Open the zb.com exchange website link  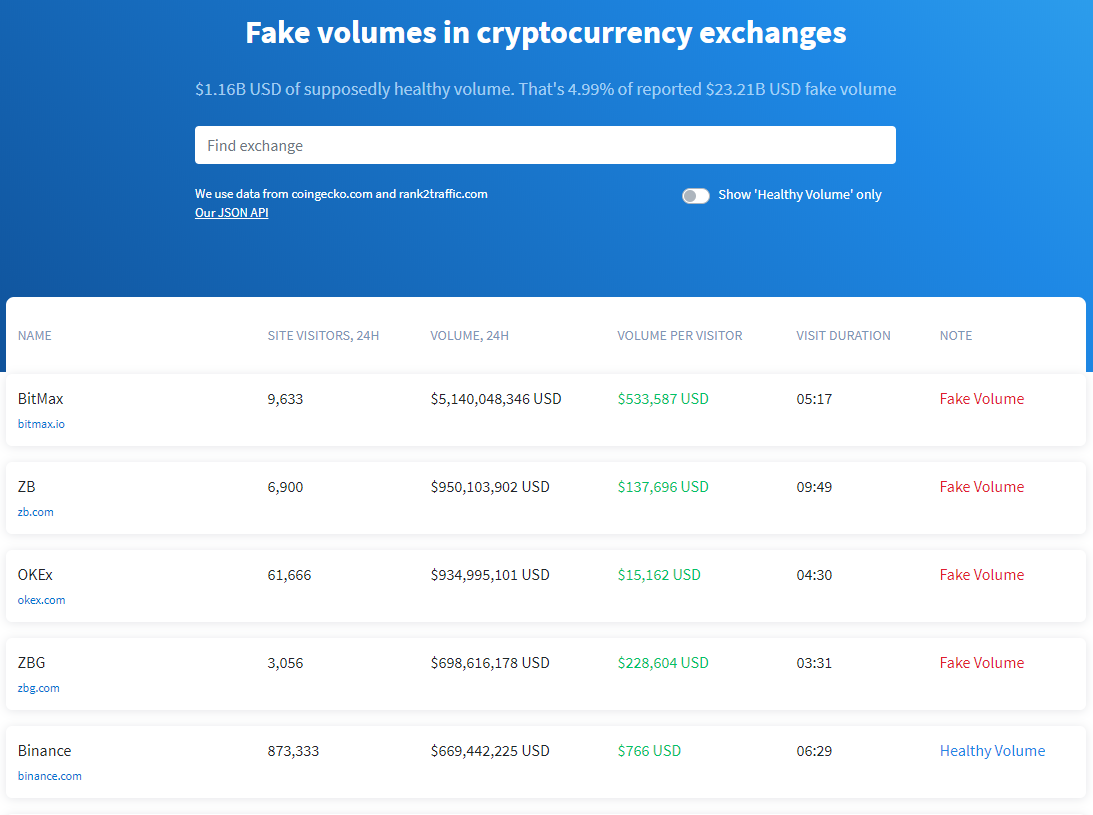36,511
